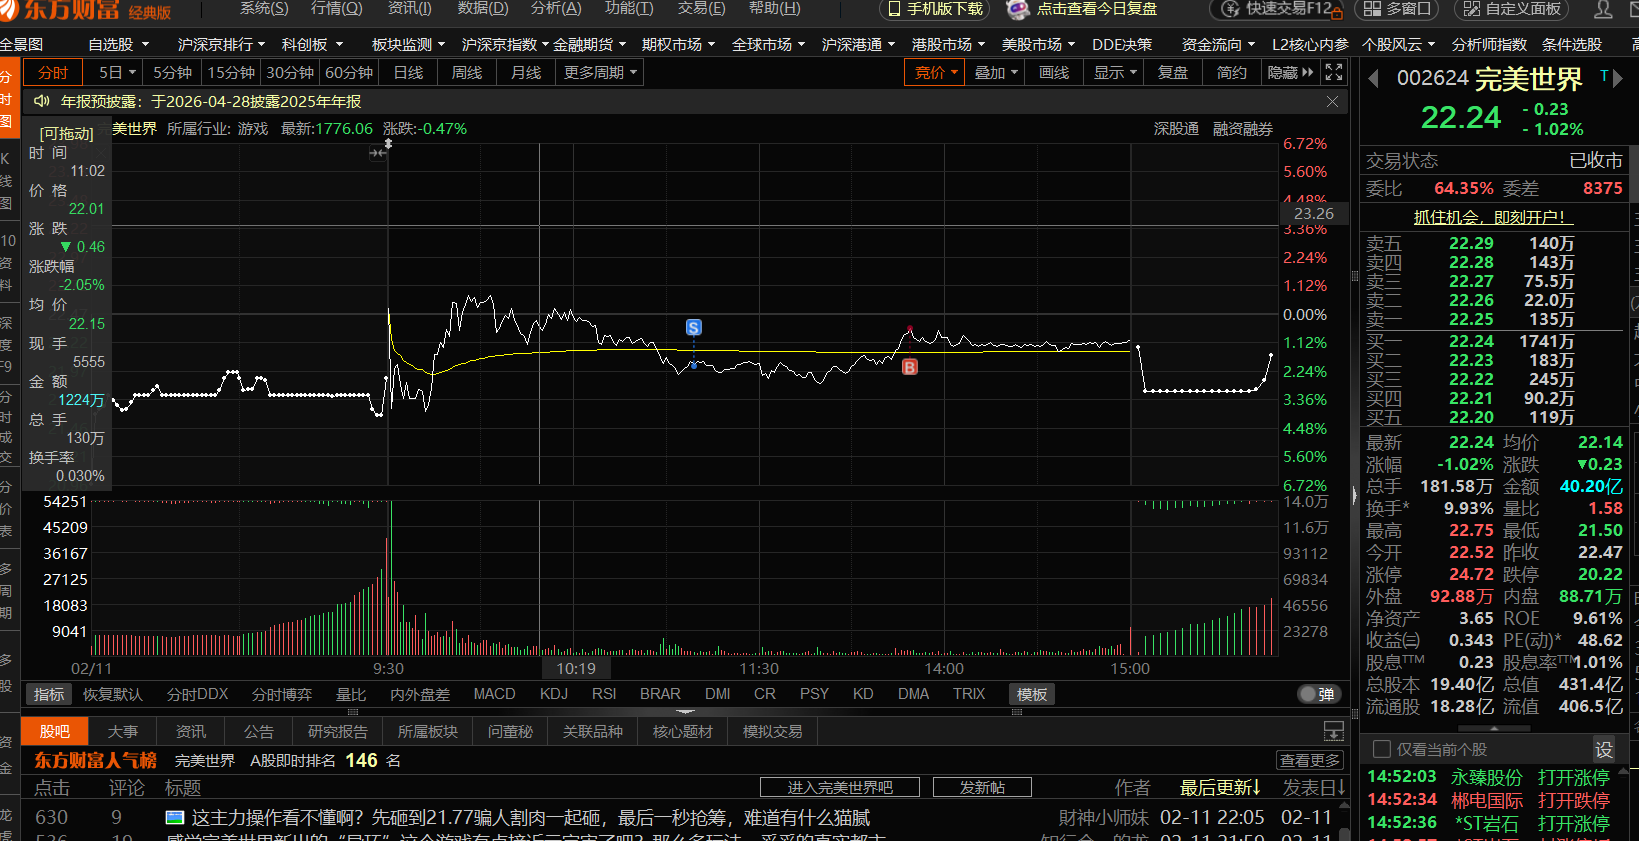Click the T marker next to 完美世界
The width and height of the screenshot is (1639, 841).
coord(1604,76)
